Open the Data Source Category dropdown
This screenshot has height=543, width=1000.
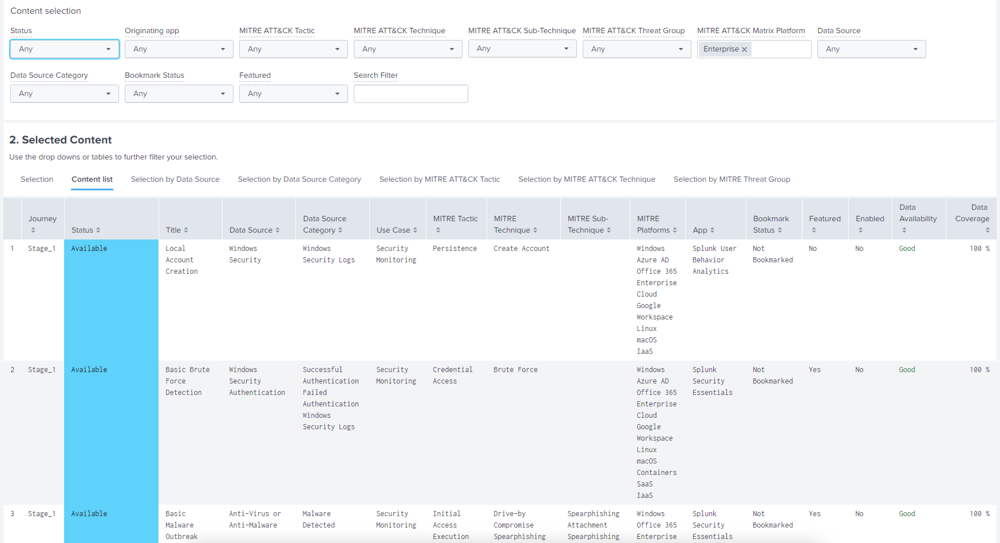[64, 94]
